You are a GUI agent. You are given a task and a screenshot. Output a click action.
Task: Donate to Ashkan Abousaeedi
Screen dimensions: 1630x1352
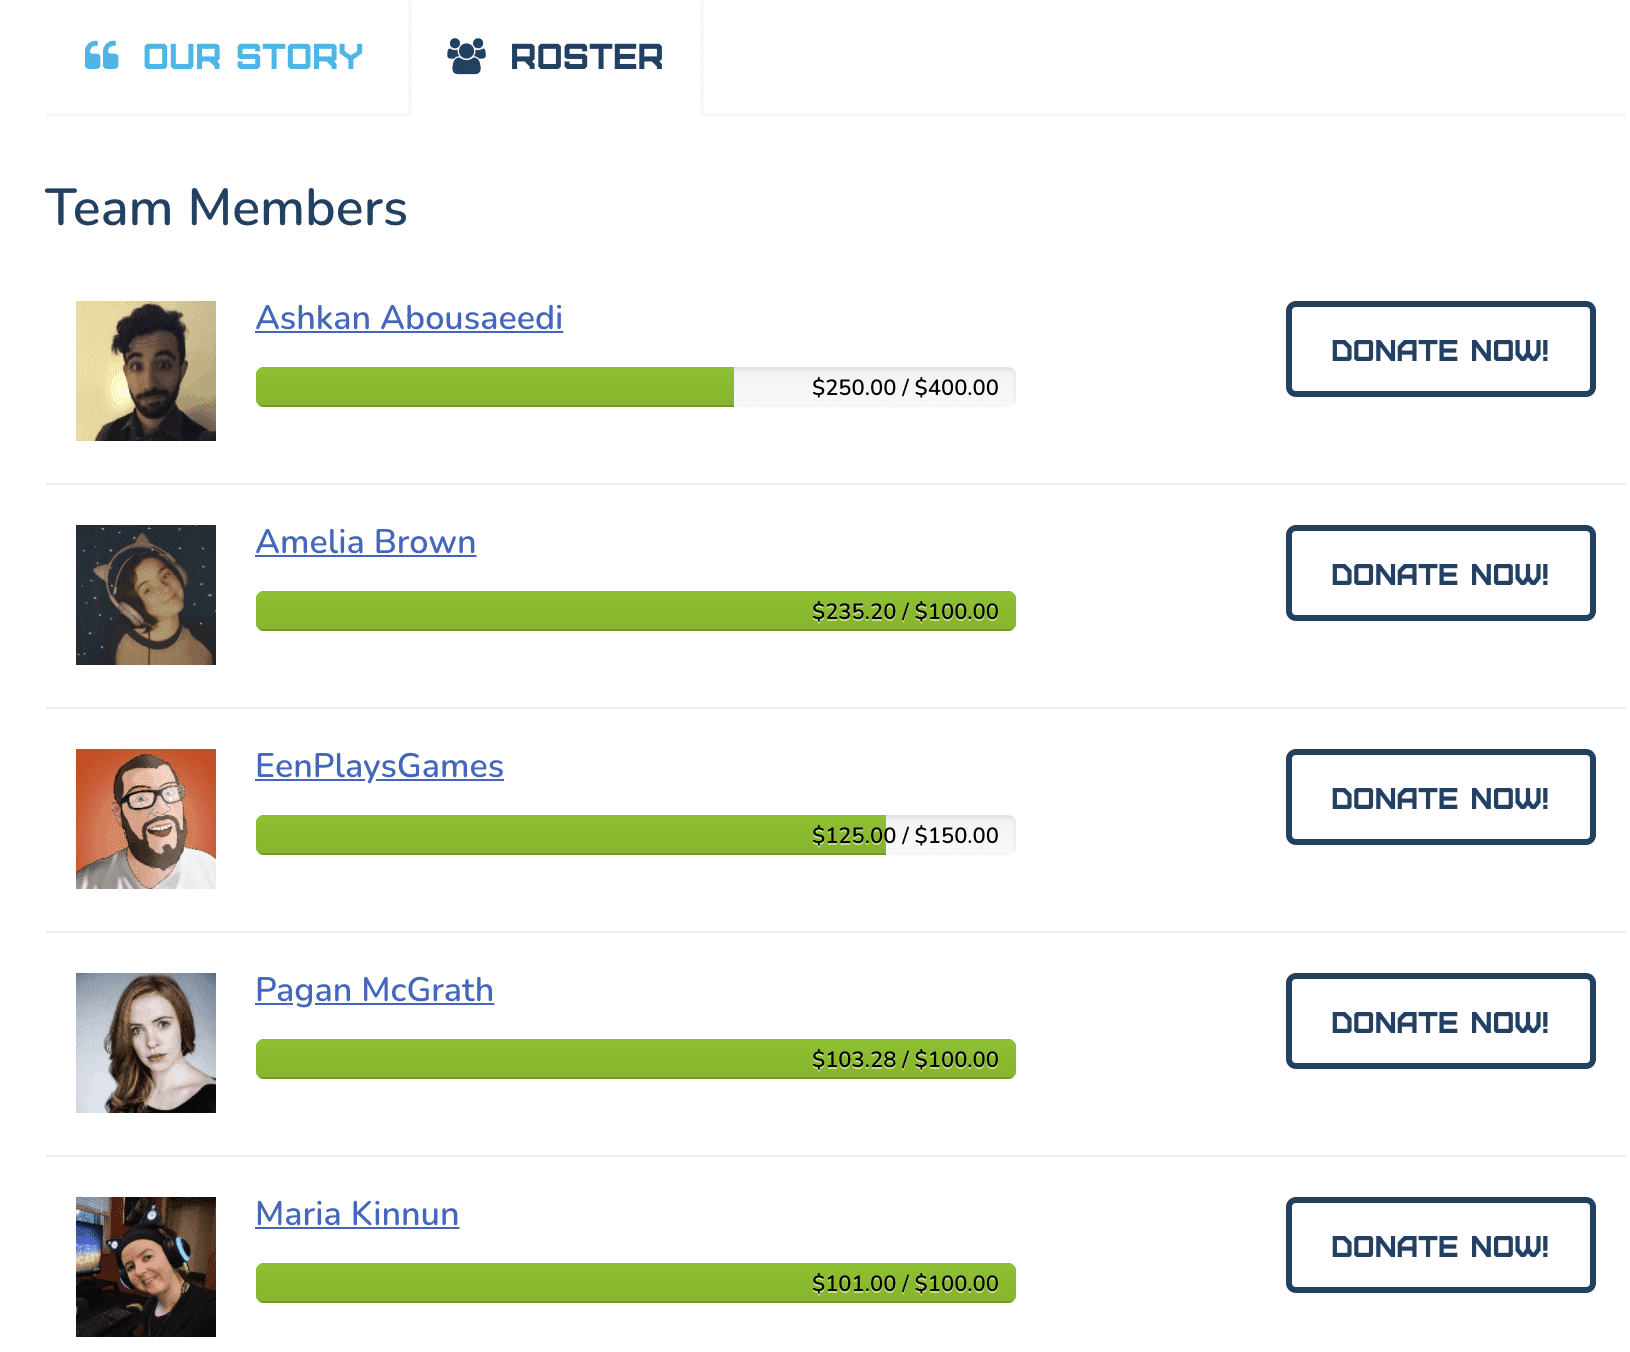pos(1440,350)
